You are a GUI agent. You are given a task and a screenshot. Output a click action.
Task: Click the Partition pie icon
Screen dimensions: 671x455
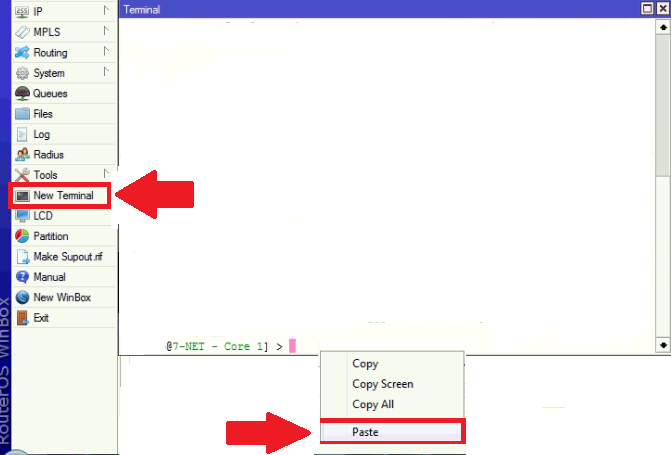22,236
